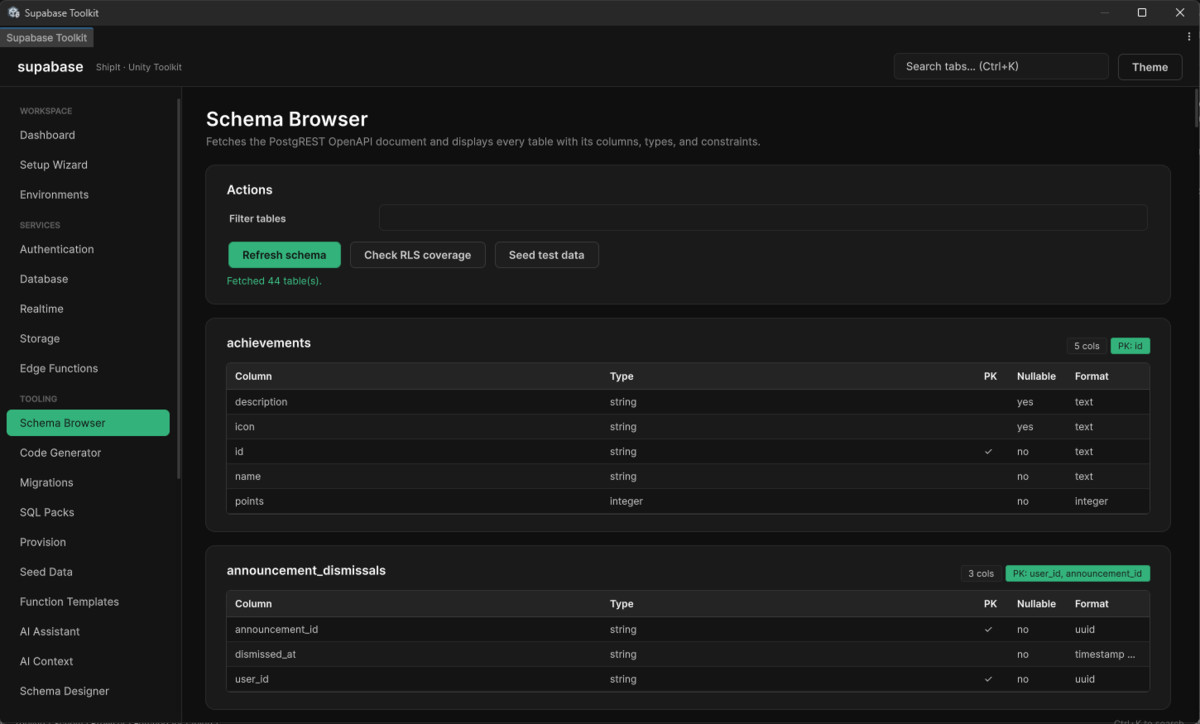
Task: Open Migrations tool
Action: tap(88, 483)
